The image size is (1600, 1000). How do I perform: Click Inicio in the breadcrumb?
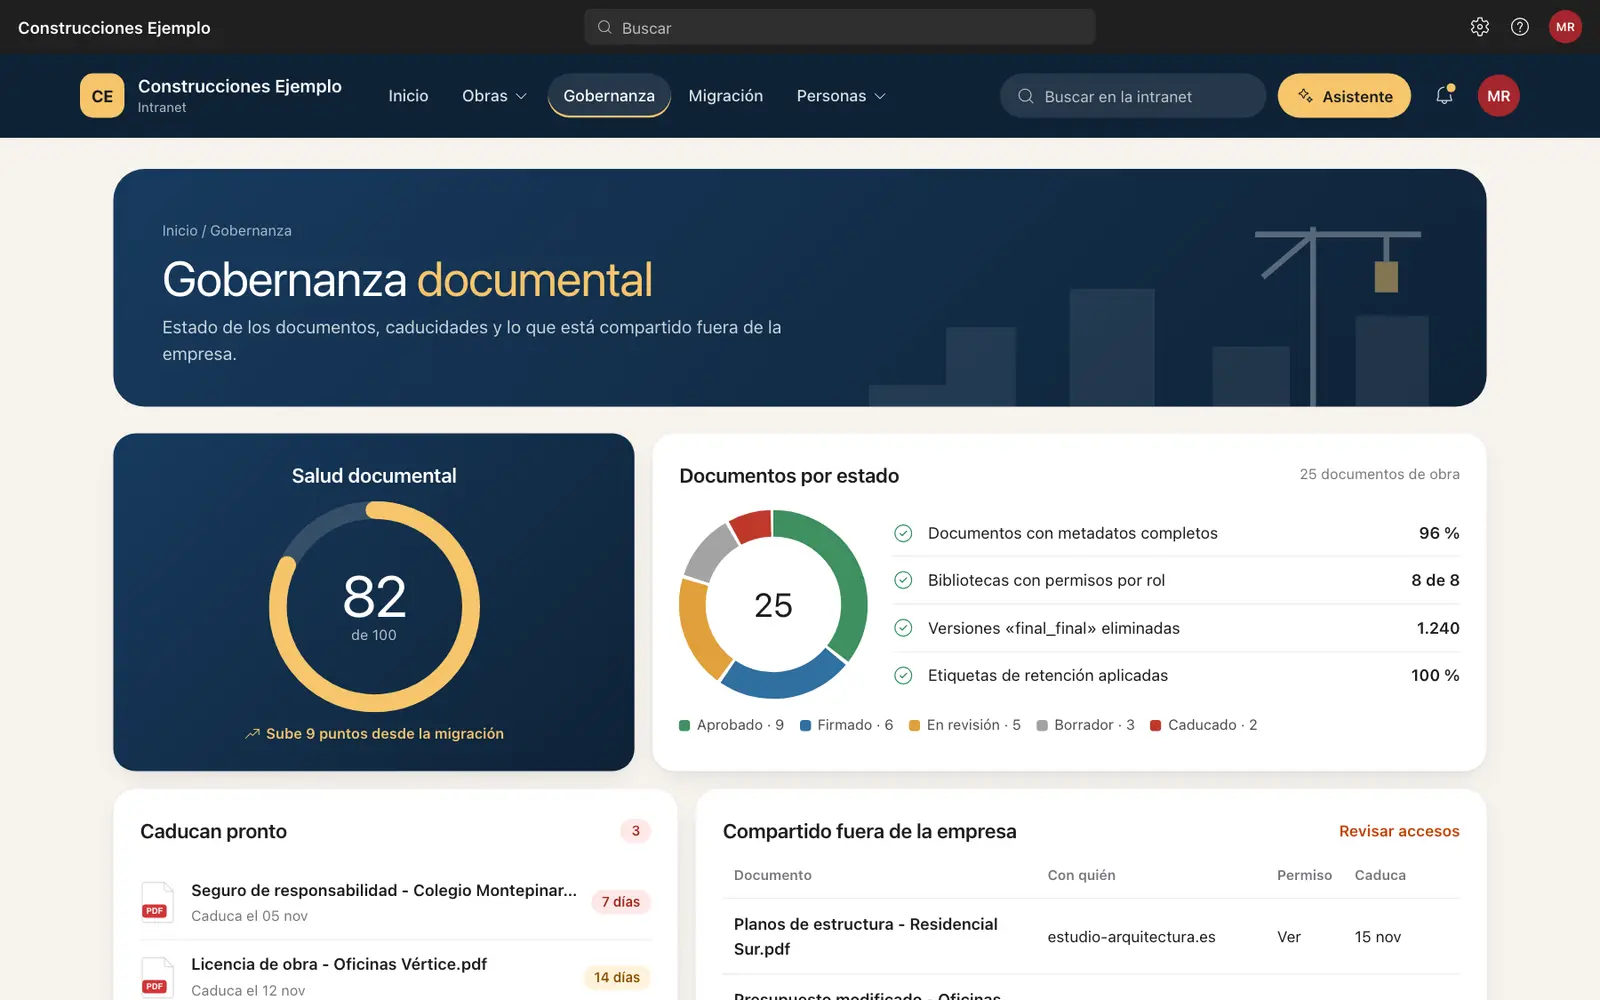(180, 231)
